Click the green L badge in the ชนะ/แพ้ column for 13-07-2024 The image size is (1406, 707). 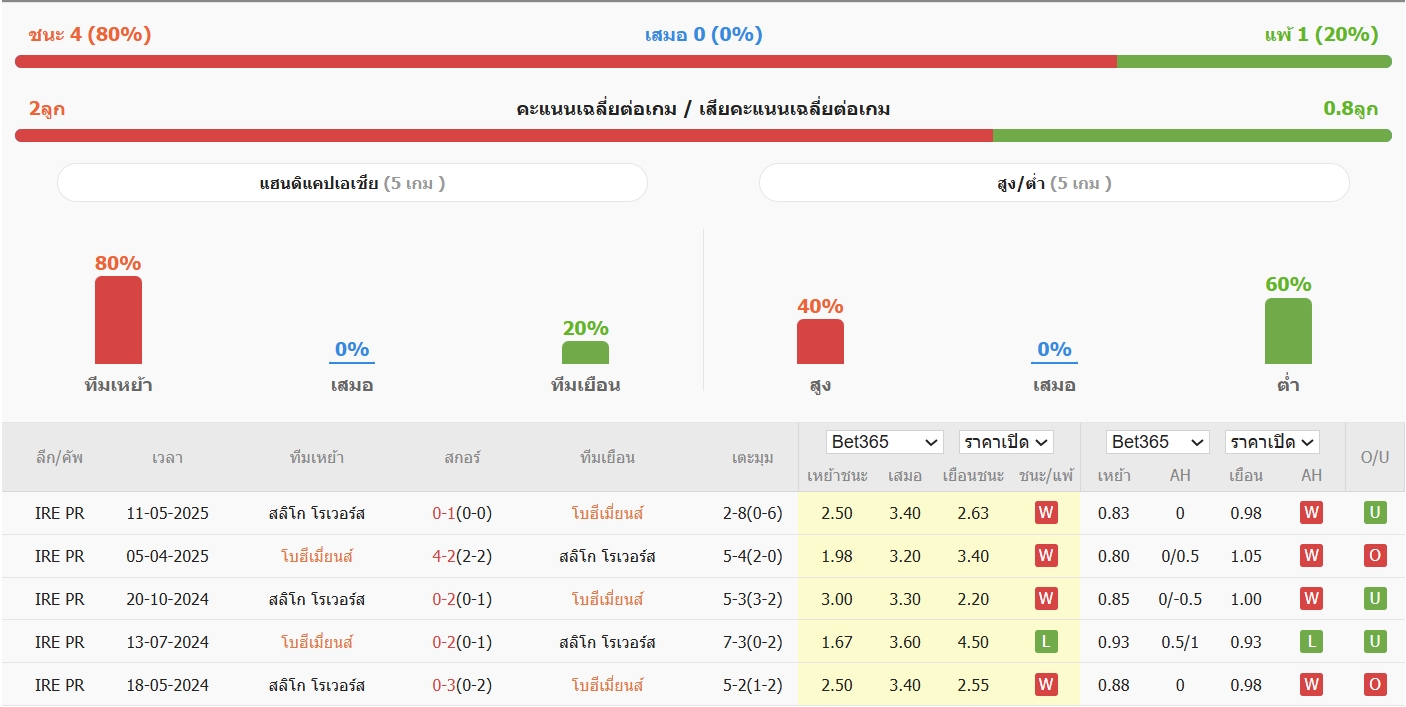tap(1046, 642)
